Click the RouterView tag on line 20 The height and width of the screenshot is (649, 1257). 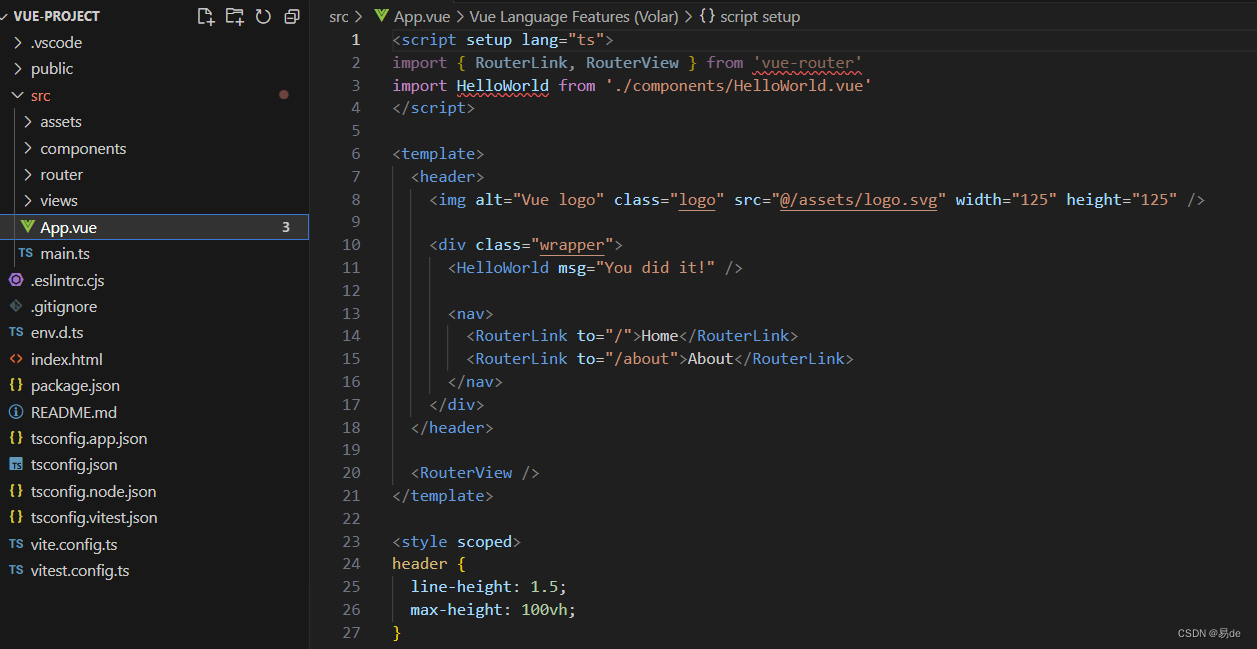tap(475, 472)
